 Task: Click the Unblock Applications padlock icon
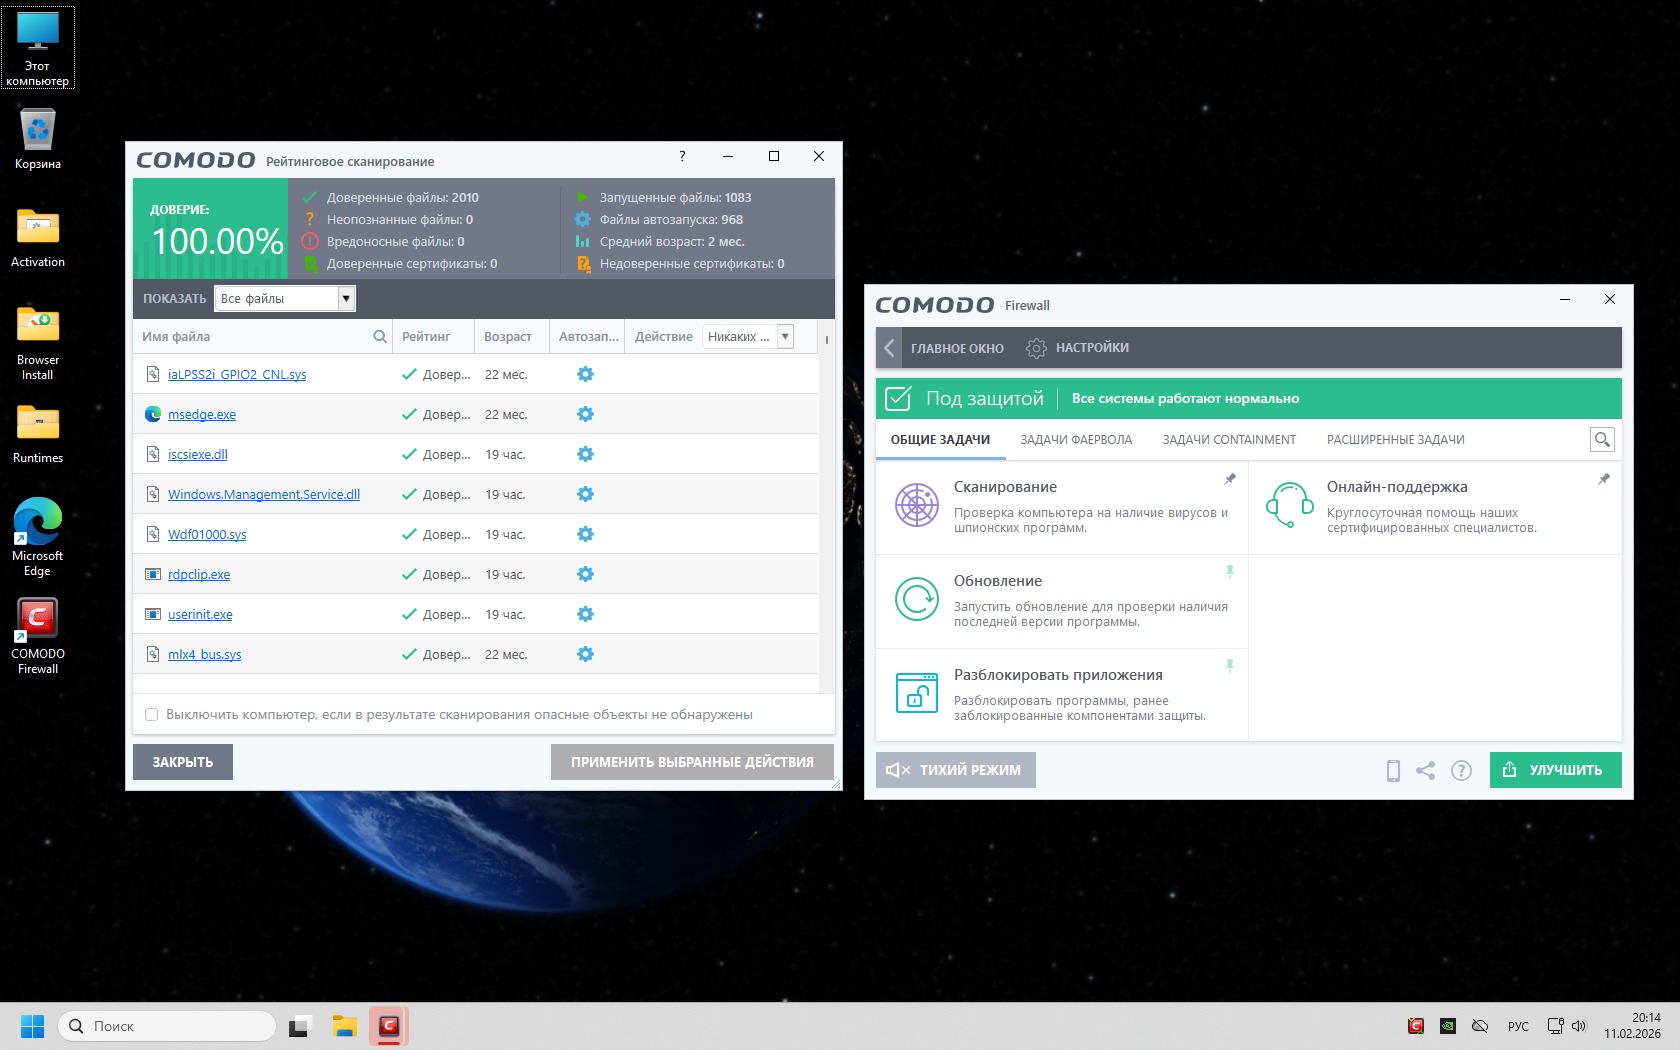click(x=916, y=693)
